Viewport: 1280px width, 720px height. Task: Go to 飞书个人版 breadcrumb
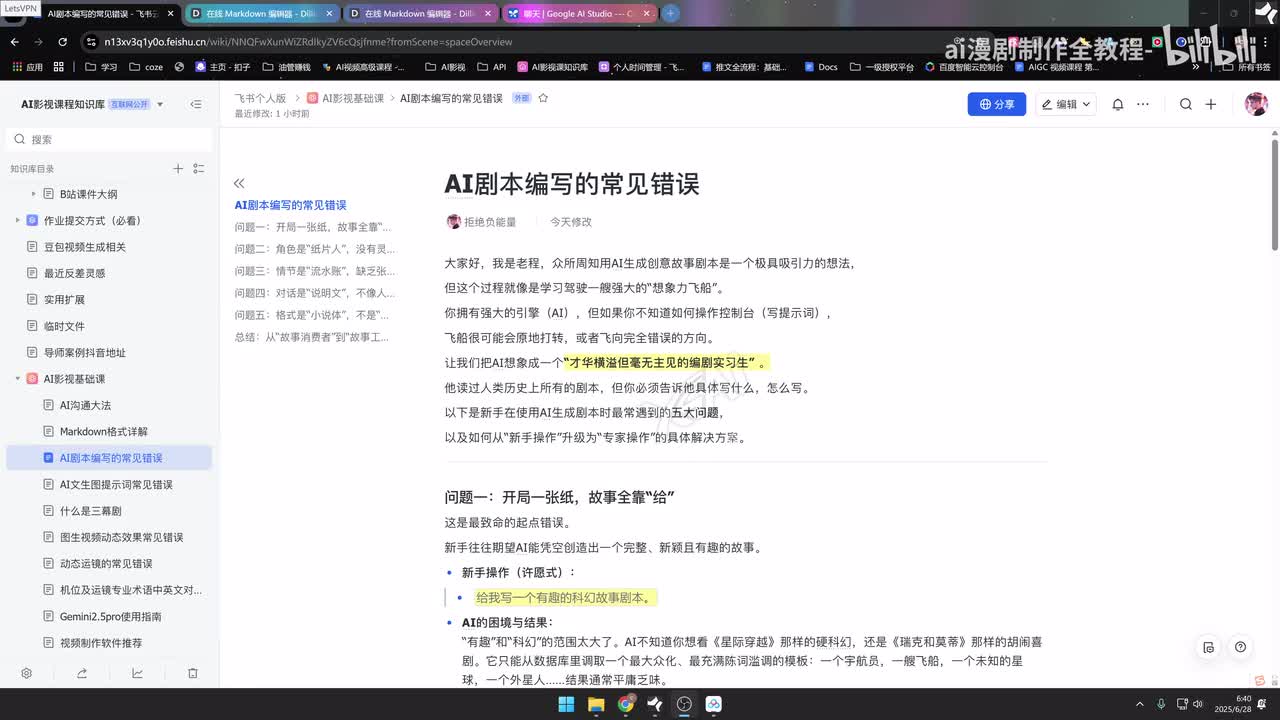(260, 98)
